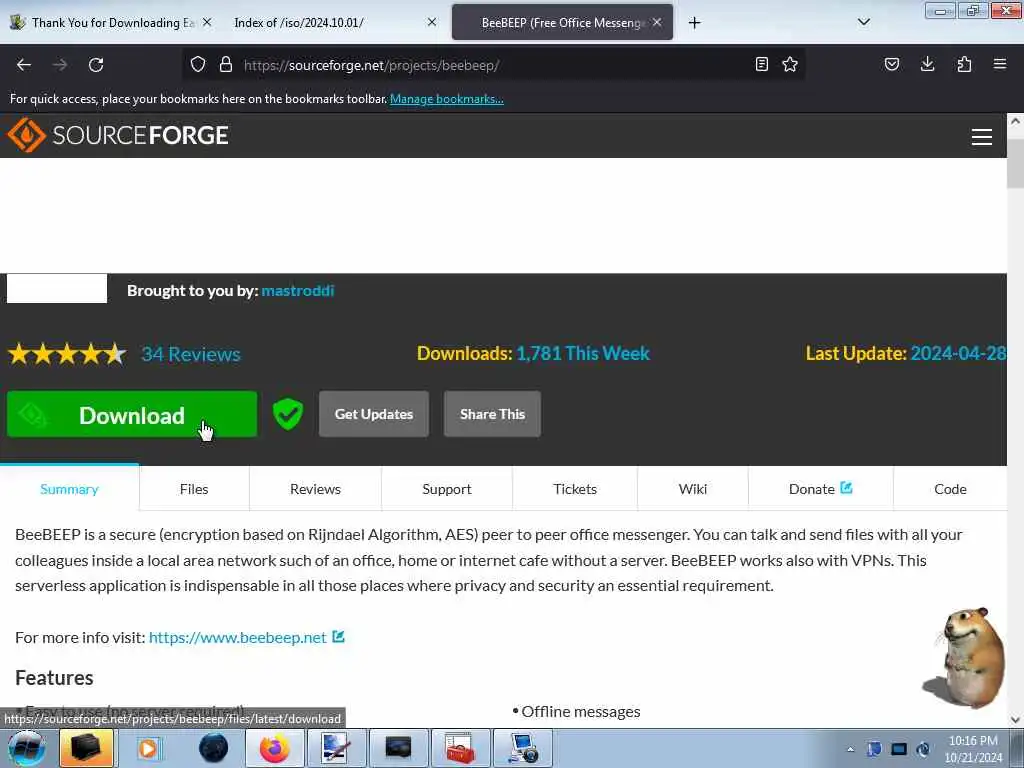Open the Files tab
Screen dimensions: 1024x768
pos(194,488)
